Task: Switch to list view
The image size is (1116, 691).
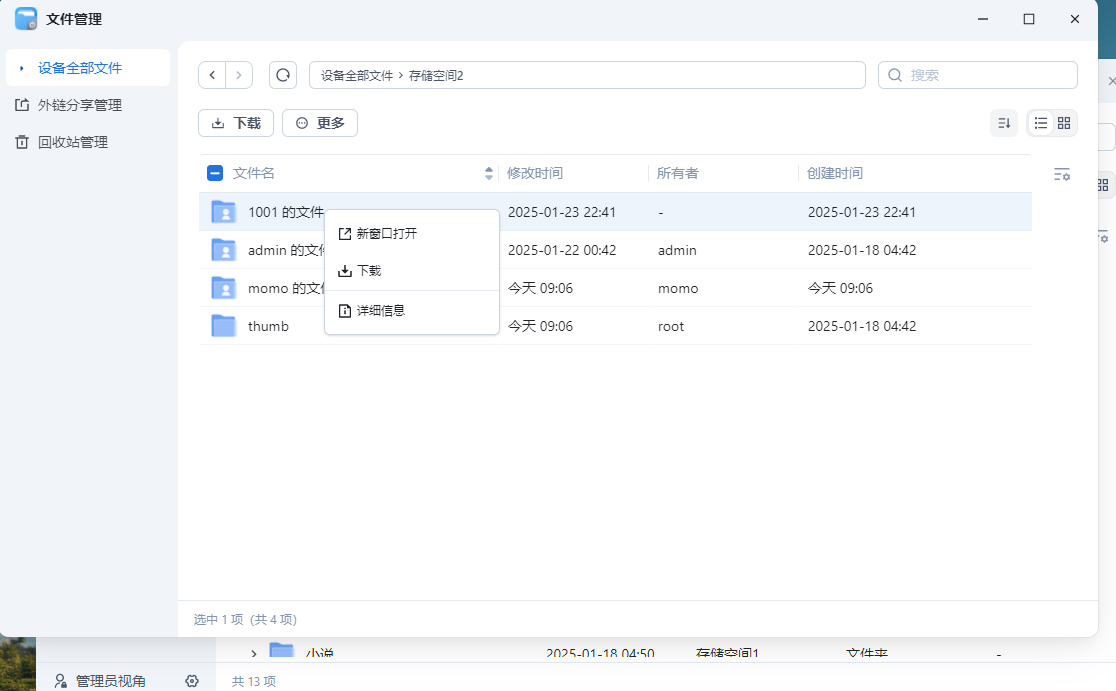Action: [x=1041, y=123]
